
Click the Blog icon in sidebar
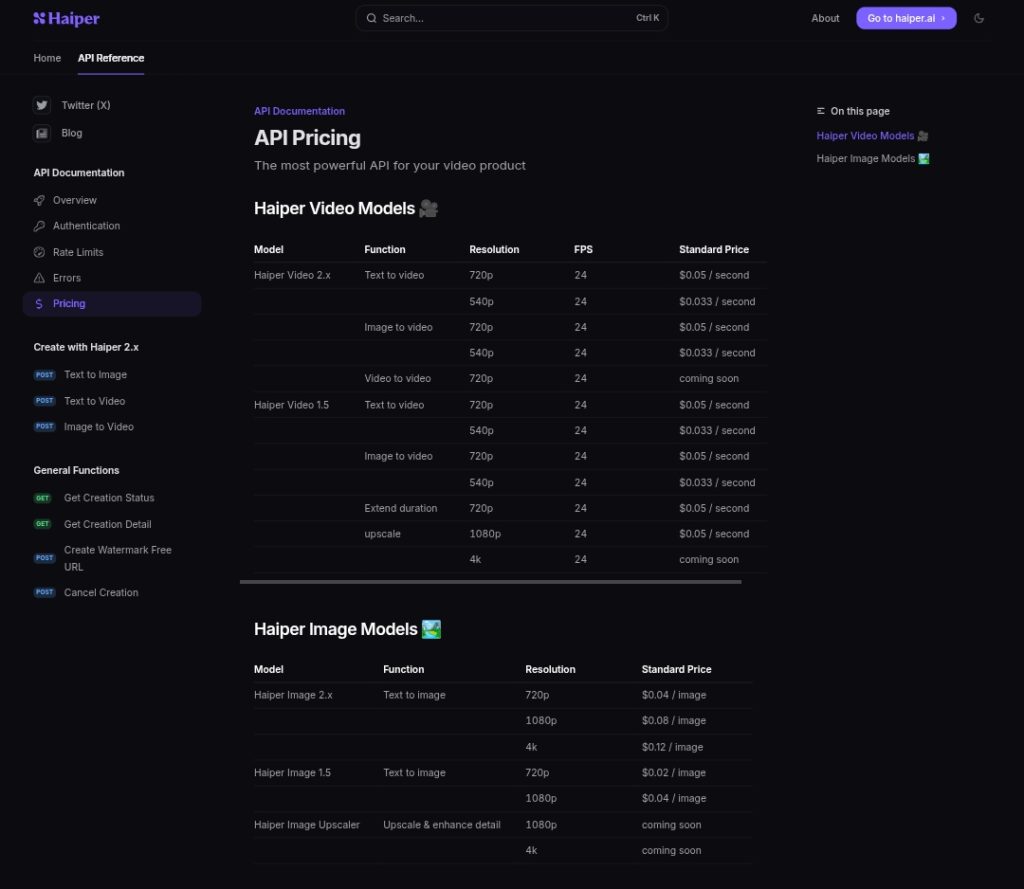pyautogui.click(x=41, y=132)
